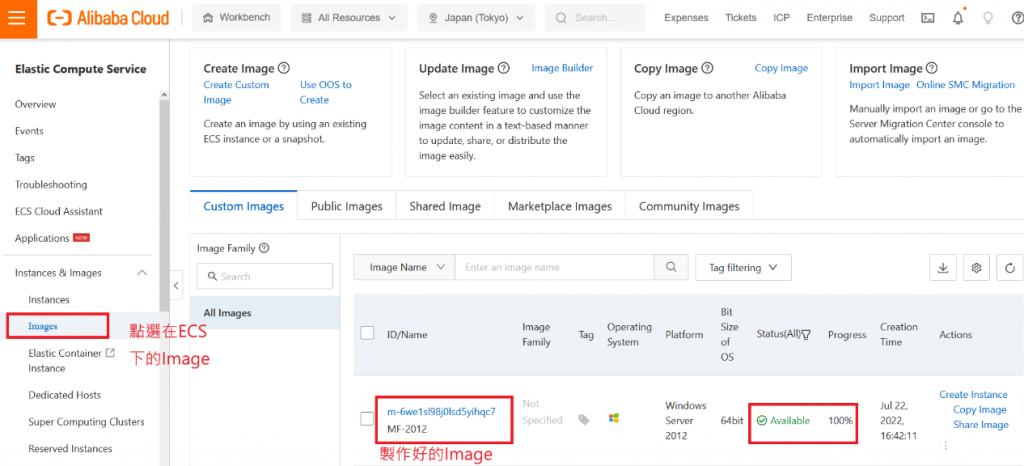
Task: Open the Japan (Tokyo) region dropdown
Action: pos(476,18)
